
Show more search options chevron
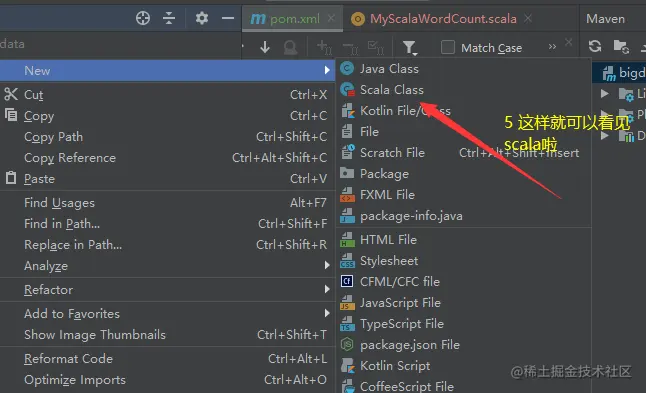(552, 47)
